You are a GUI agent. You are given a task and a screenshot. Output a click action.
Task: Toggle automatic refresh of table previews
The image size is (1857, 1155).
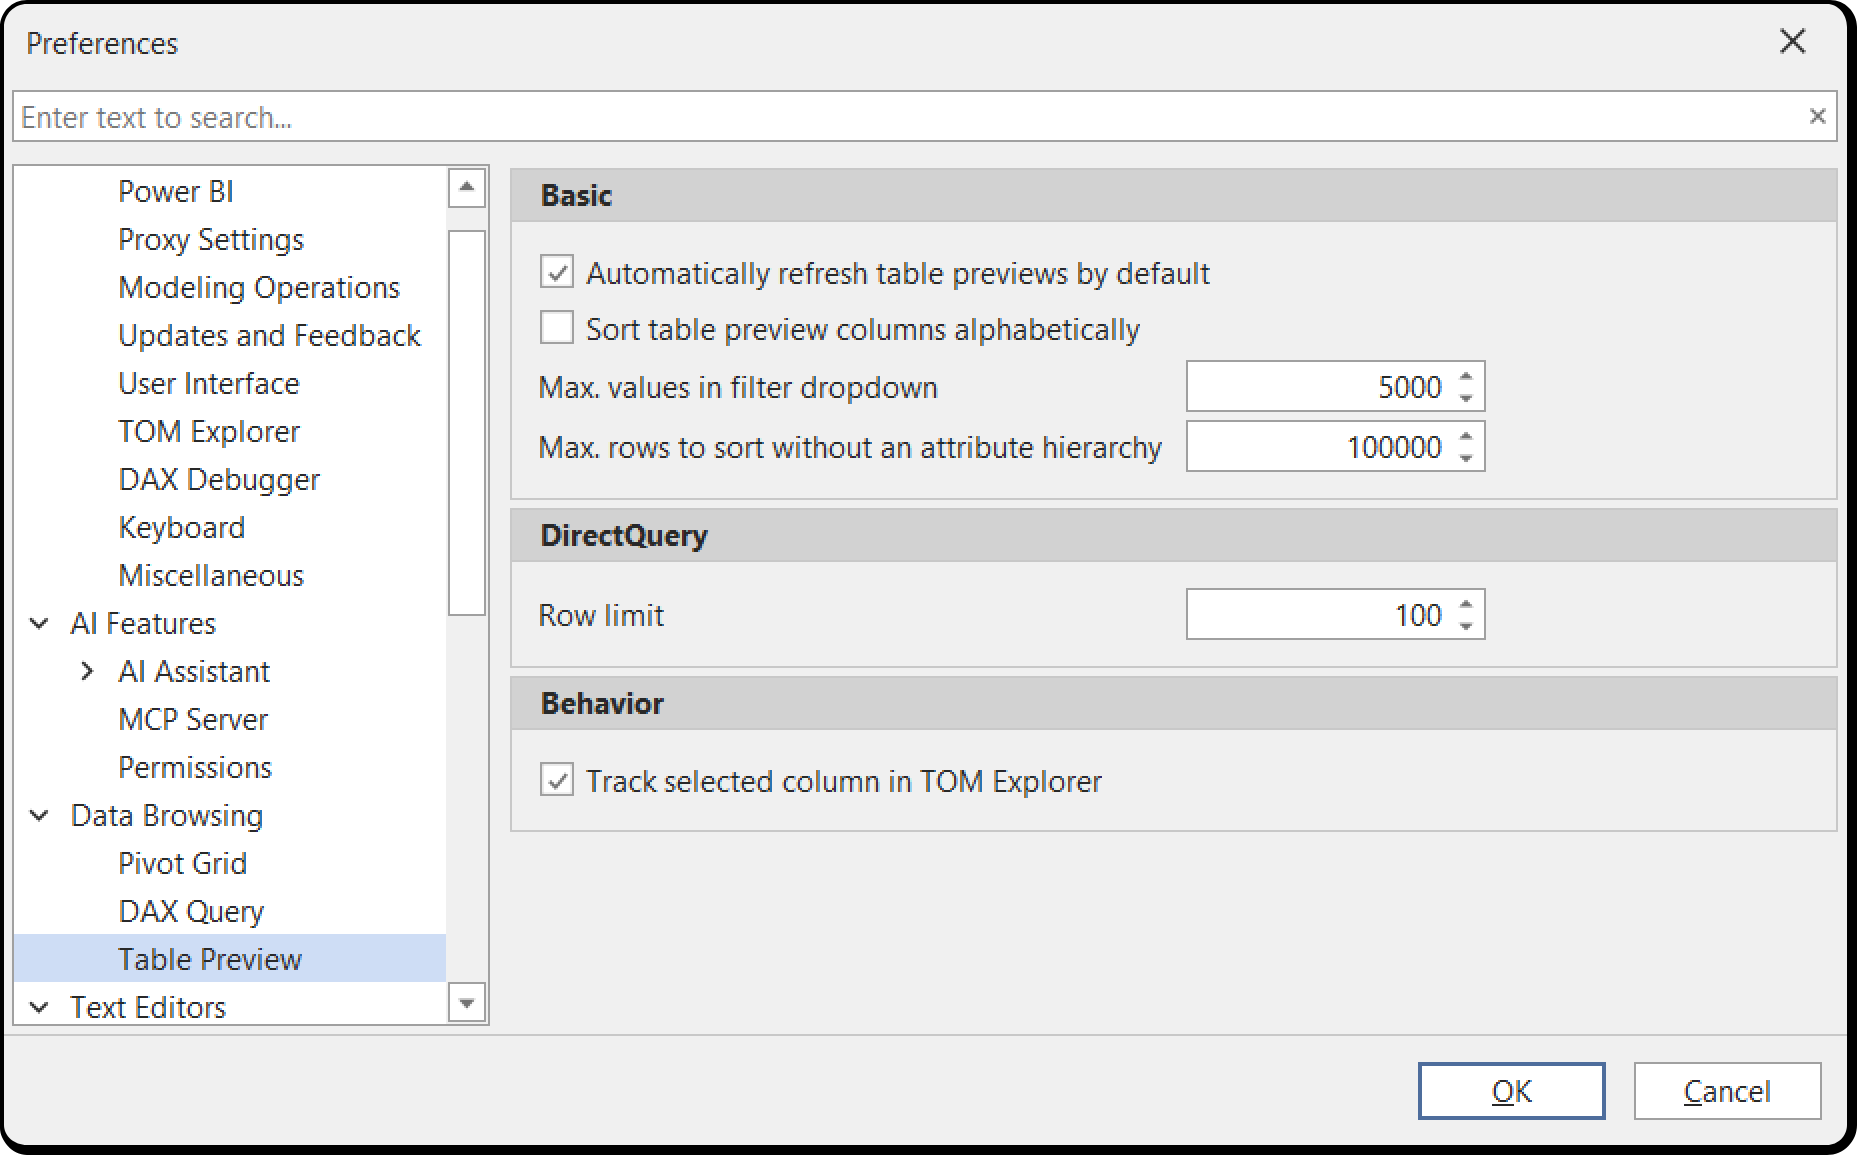coord(557,272)
